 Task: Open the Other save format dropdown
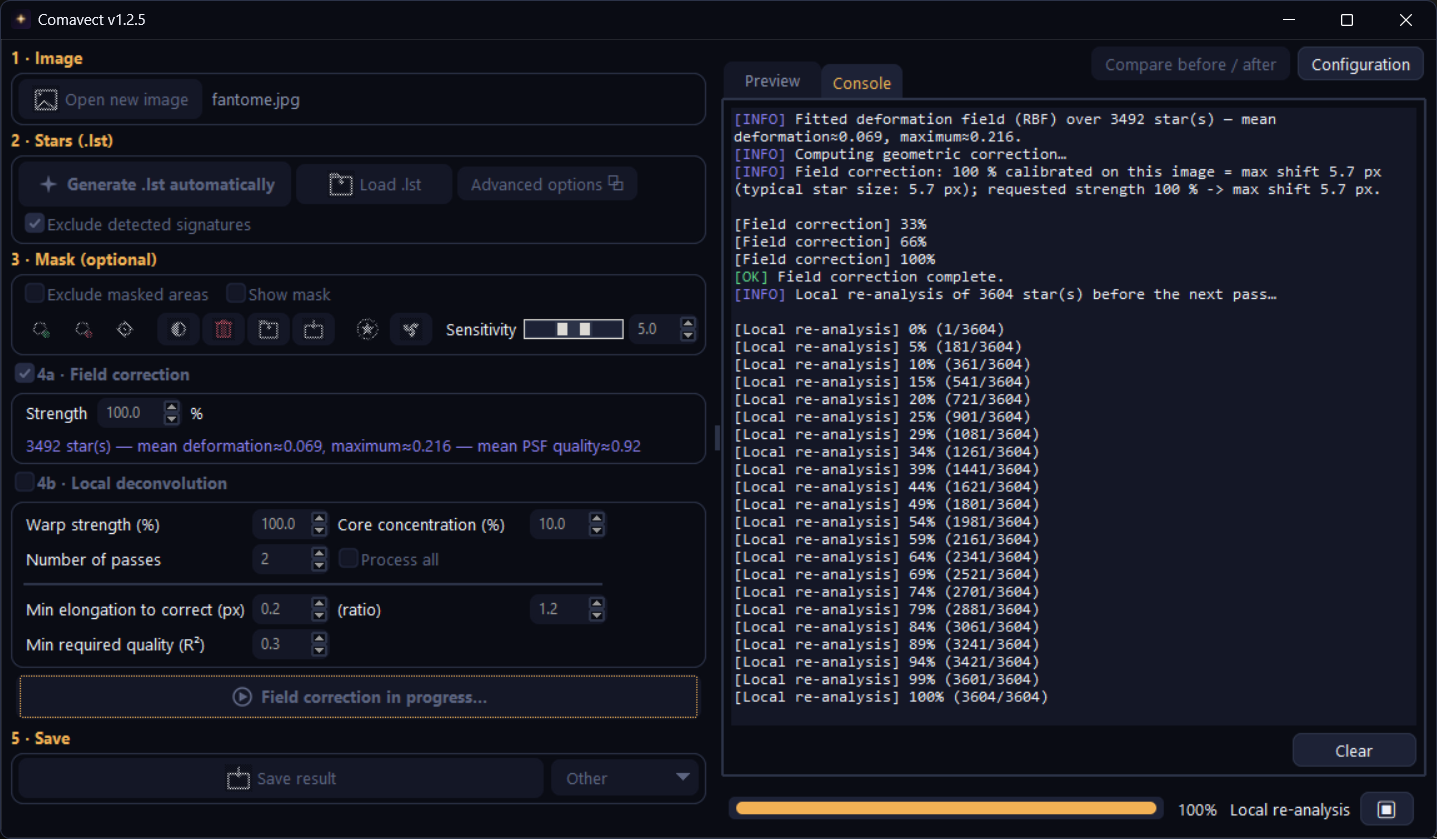coord(625,778)
